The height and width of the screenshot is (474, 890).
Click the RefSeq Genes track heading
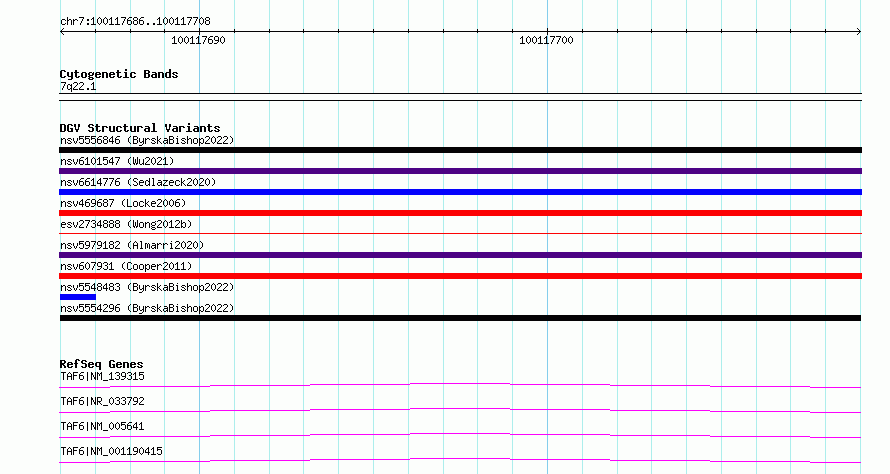pos(101,364)
